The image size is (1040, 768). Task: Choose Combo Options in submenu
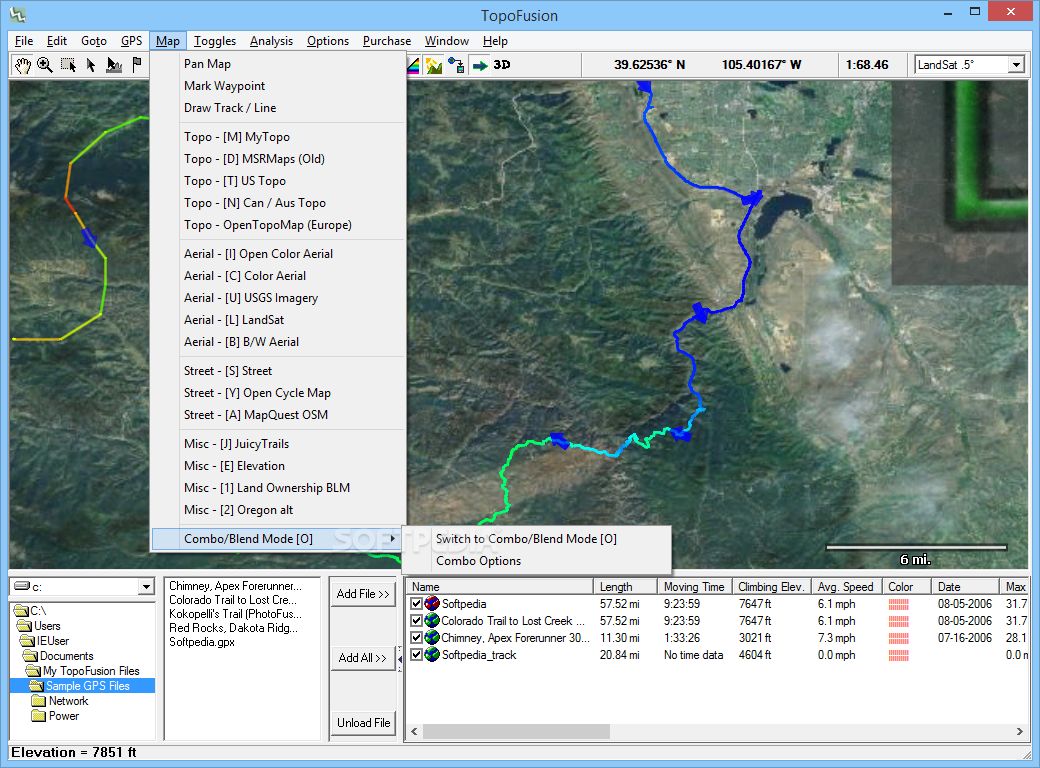click(x=478, y=560)
